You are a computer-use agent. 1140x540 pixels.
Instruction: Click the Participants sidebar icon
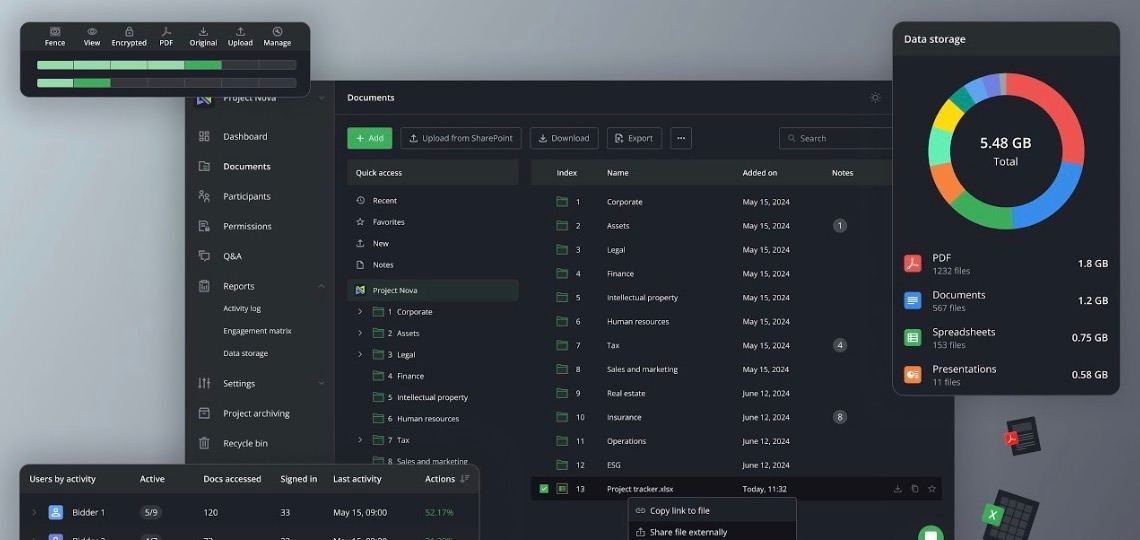tap(204, 196)
